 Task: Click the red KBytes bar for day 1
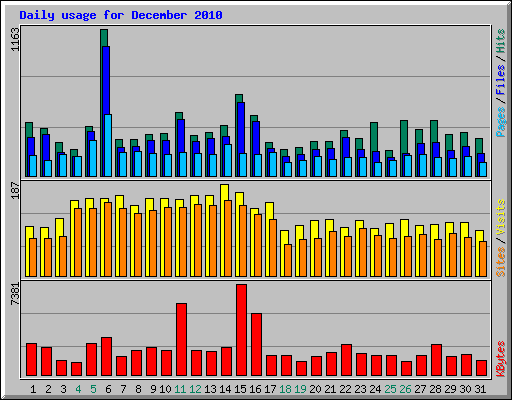(x=31, y=360)
